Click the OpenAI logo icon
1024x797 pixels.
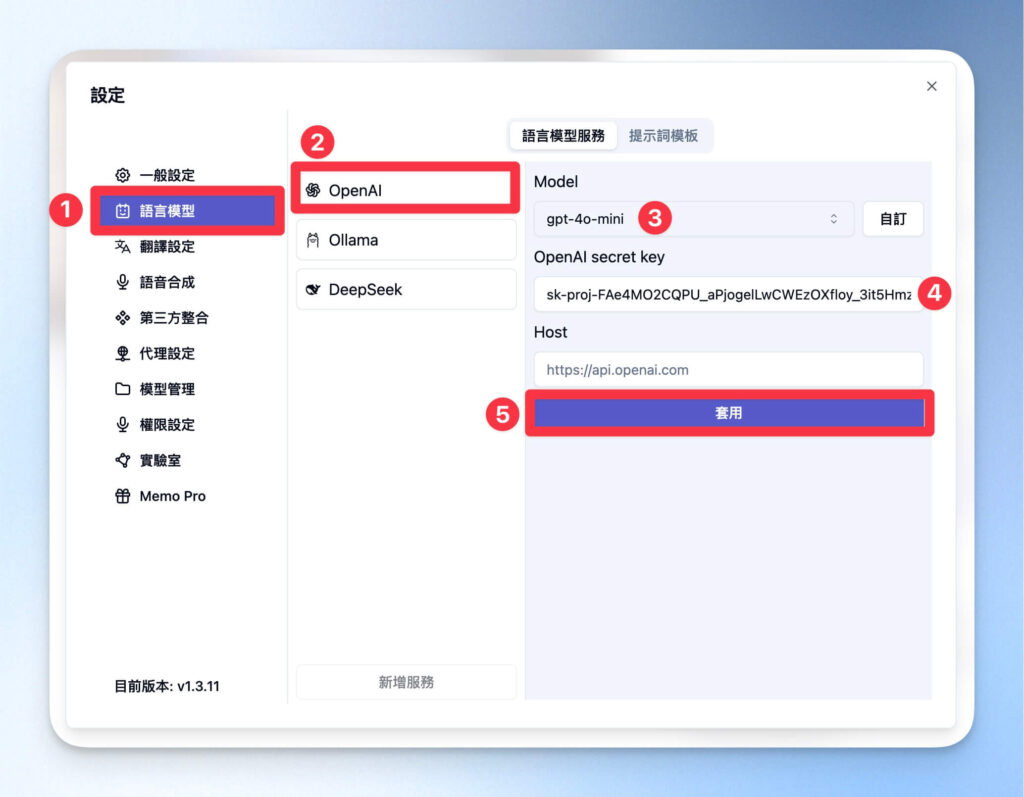click(313, 190)
